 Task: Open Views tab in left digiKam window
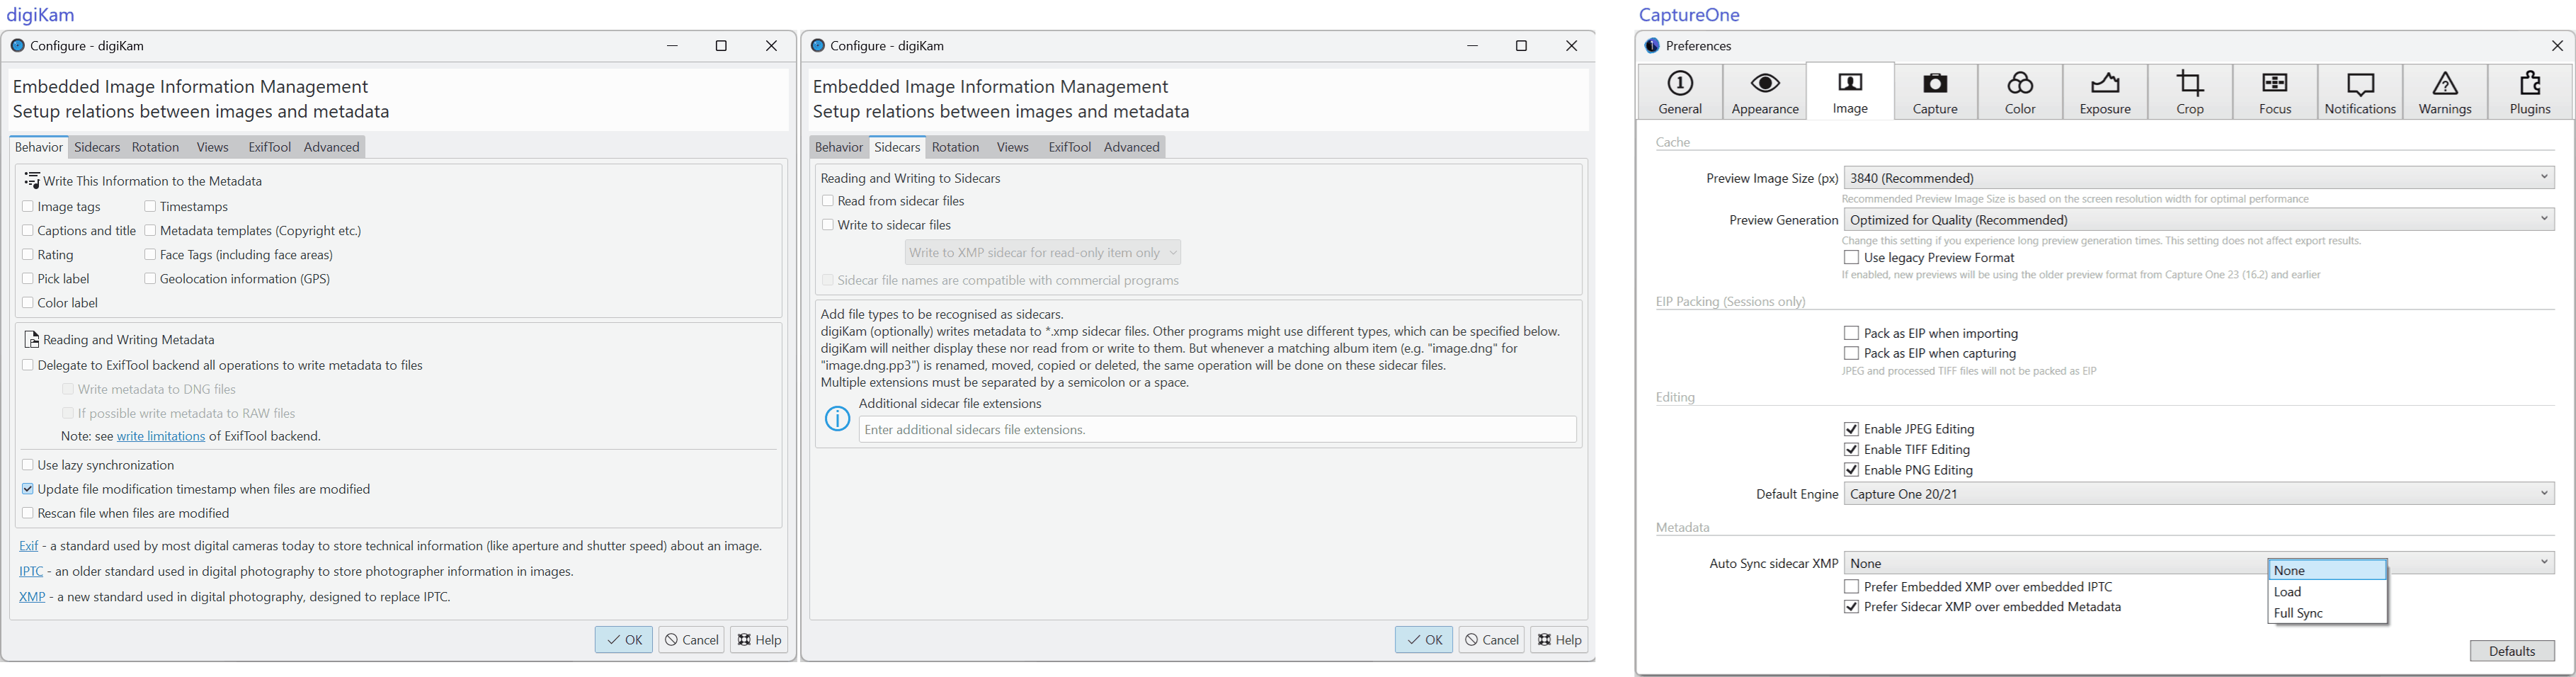point(212,147)
